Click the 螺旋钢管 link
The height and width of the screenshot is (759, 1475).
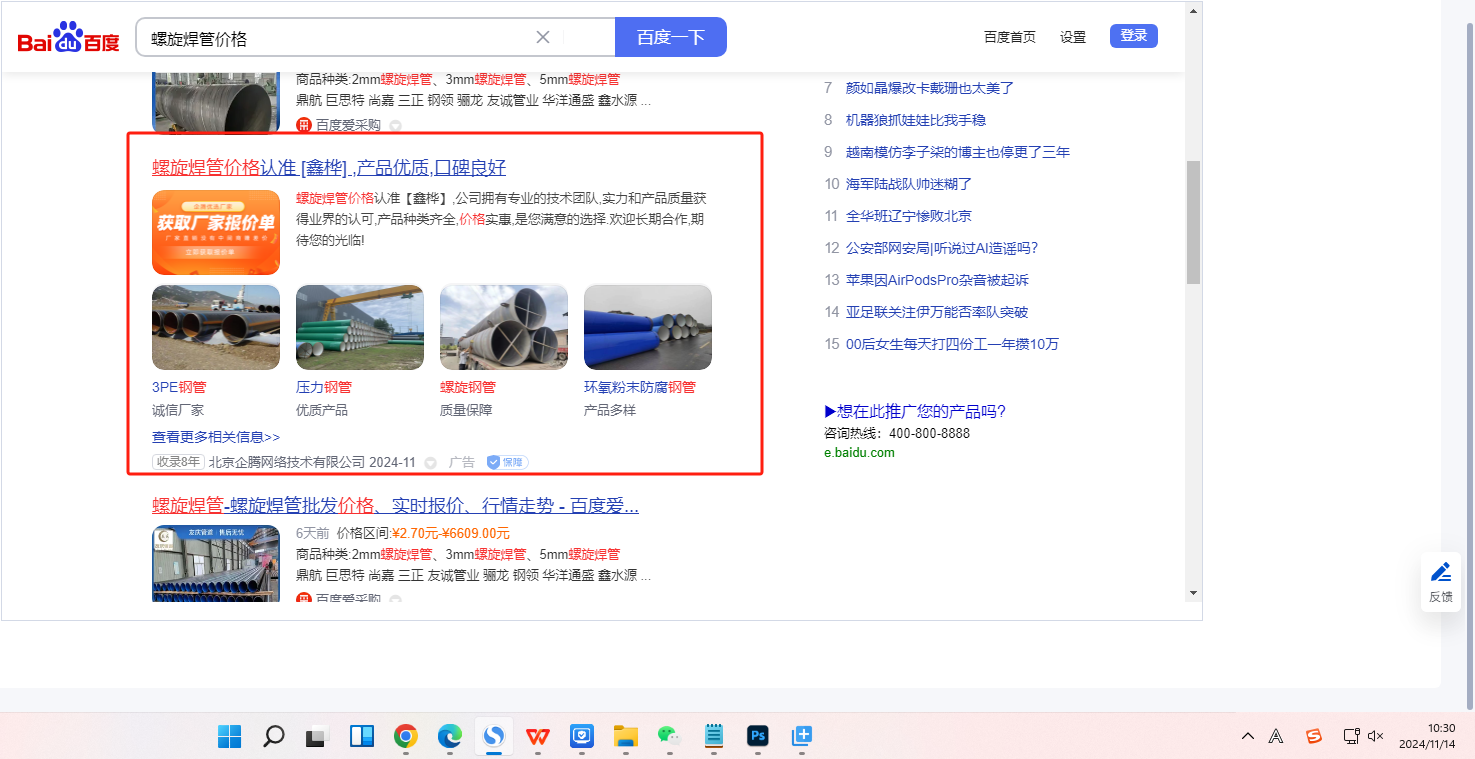(x=468, y=387)
